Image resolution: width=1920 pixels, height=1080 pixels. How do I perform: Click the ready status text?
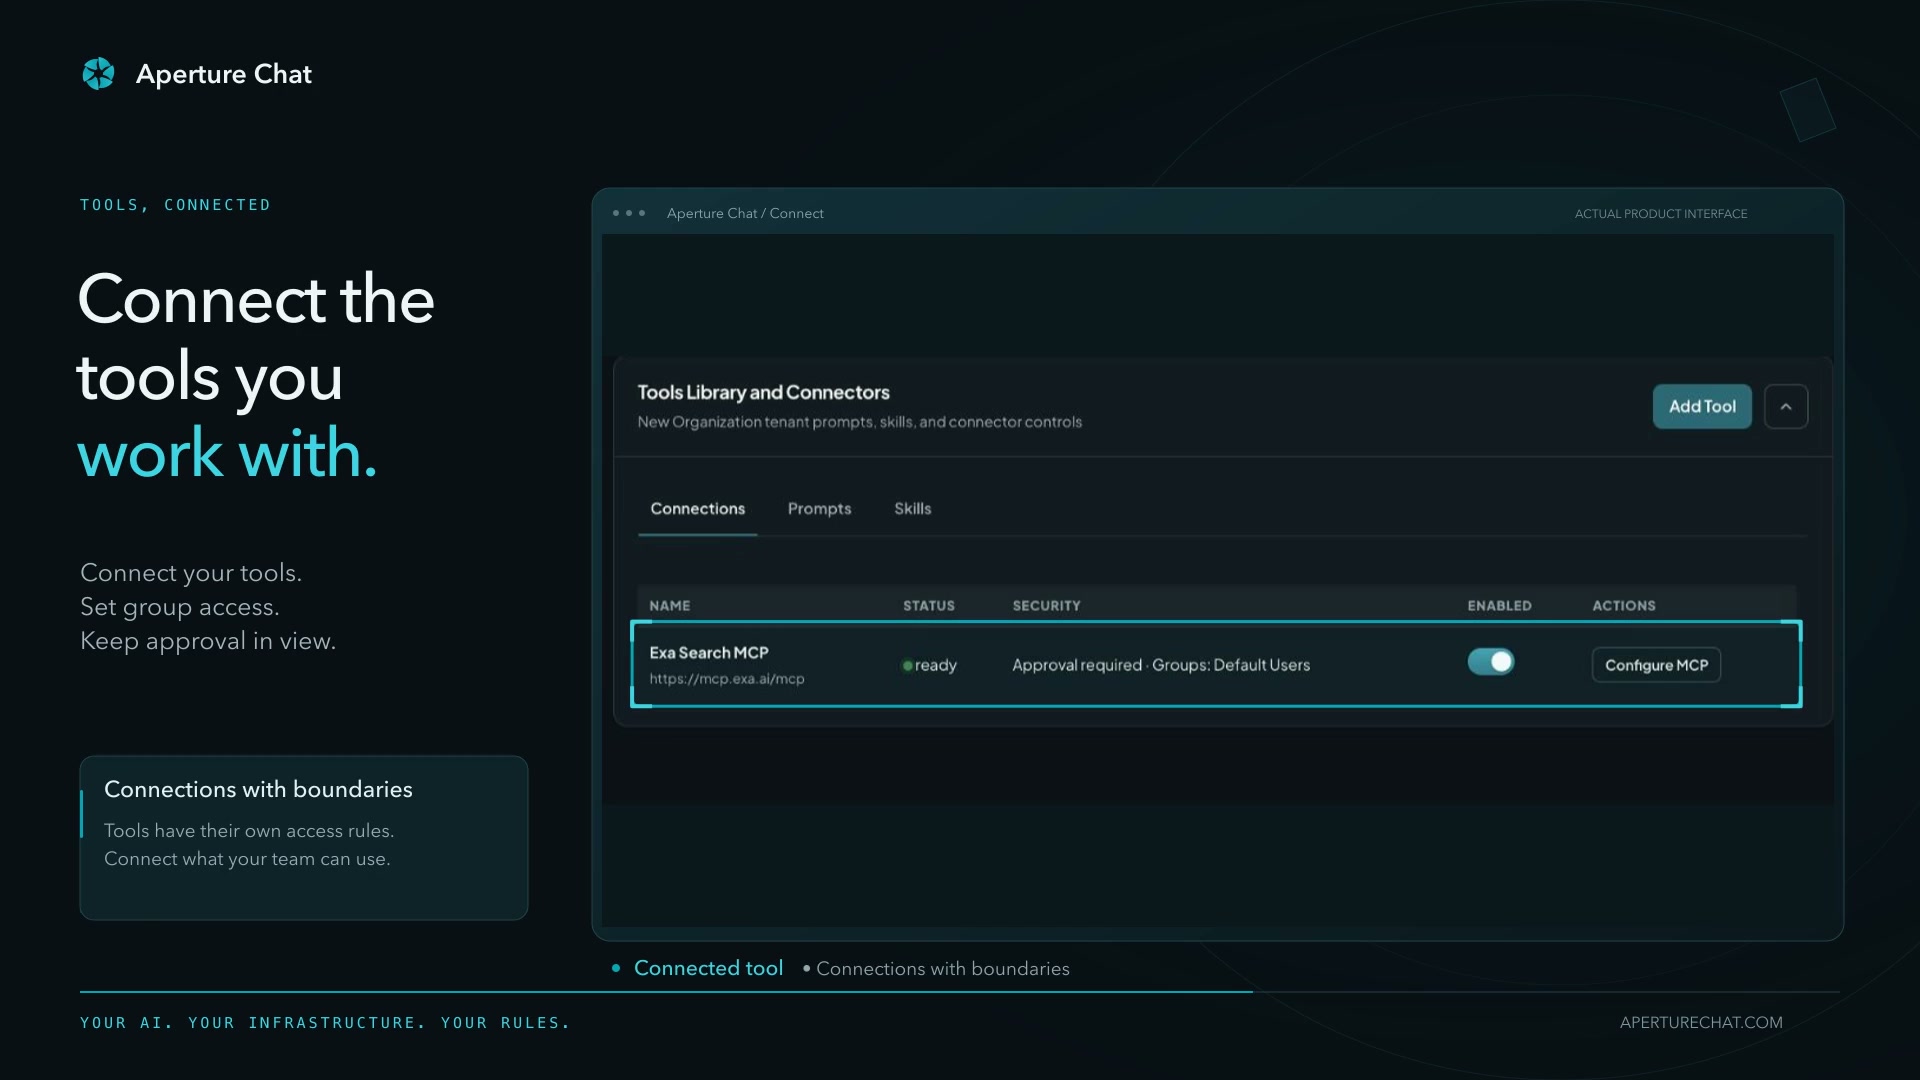936,666
